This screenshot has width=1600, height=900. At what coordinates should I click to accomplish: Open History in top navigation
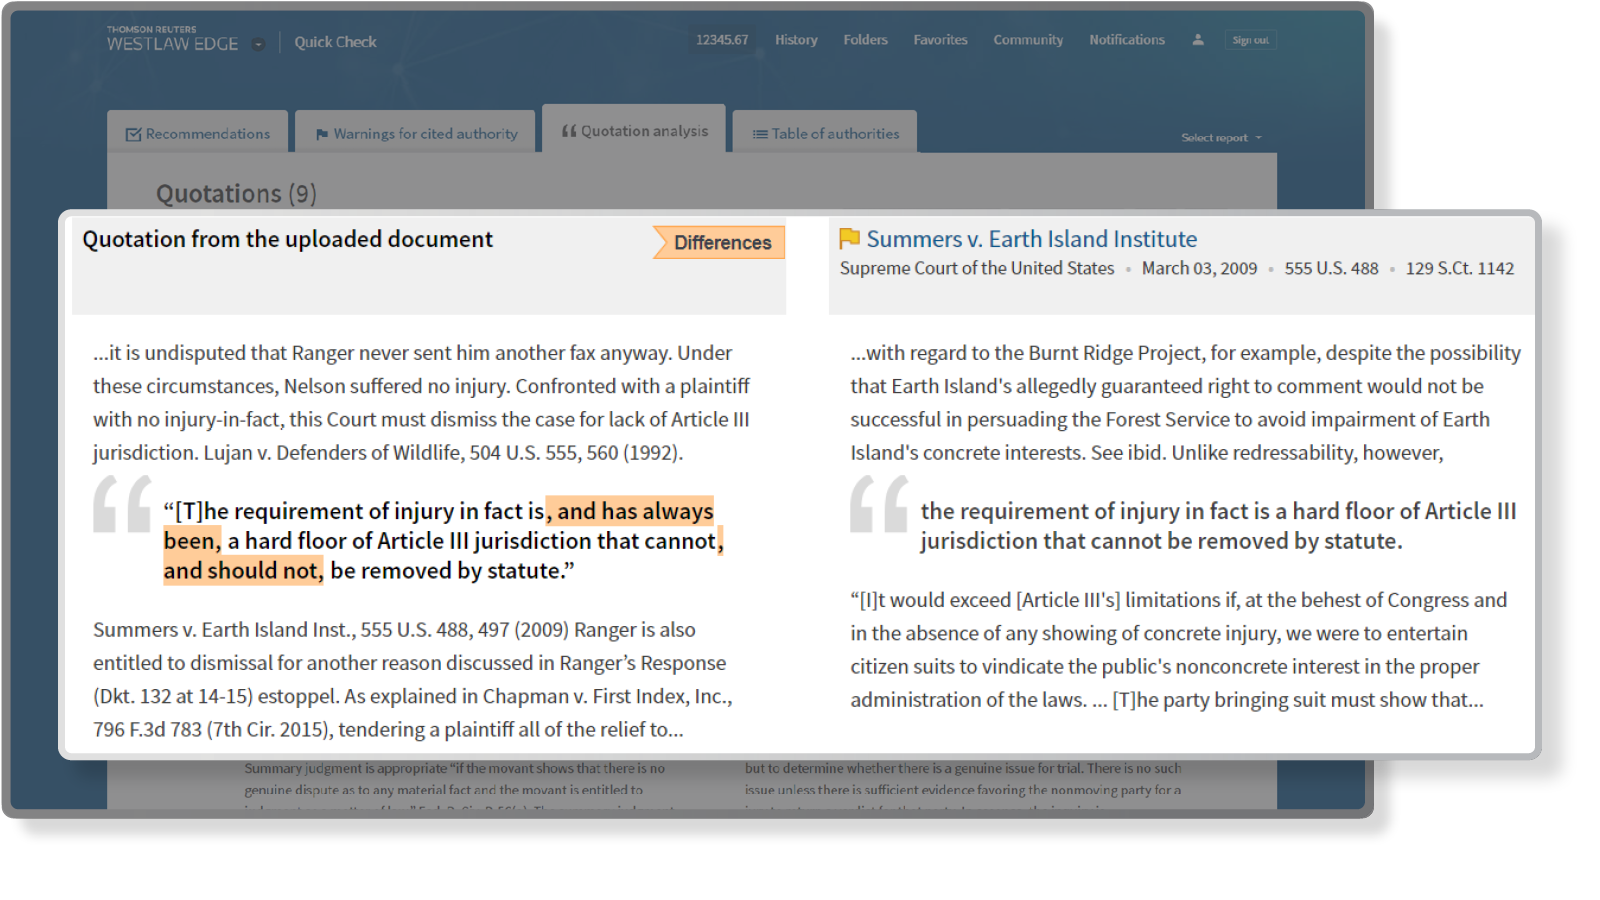coord(796,40)
